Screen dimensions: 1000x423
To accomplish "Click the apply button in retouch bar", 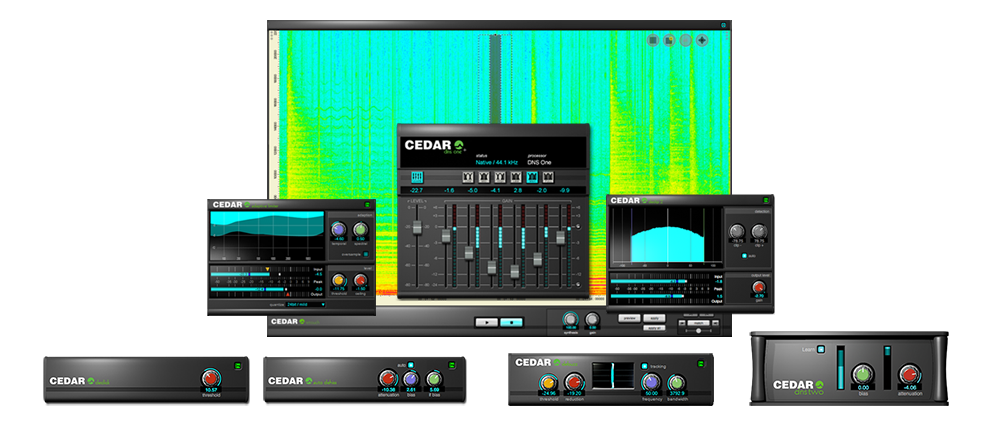I will [654, 318].
